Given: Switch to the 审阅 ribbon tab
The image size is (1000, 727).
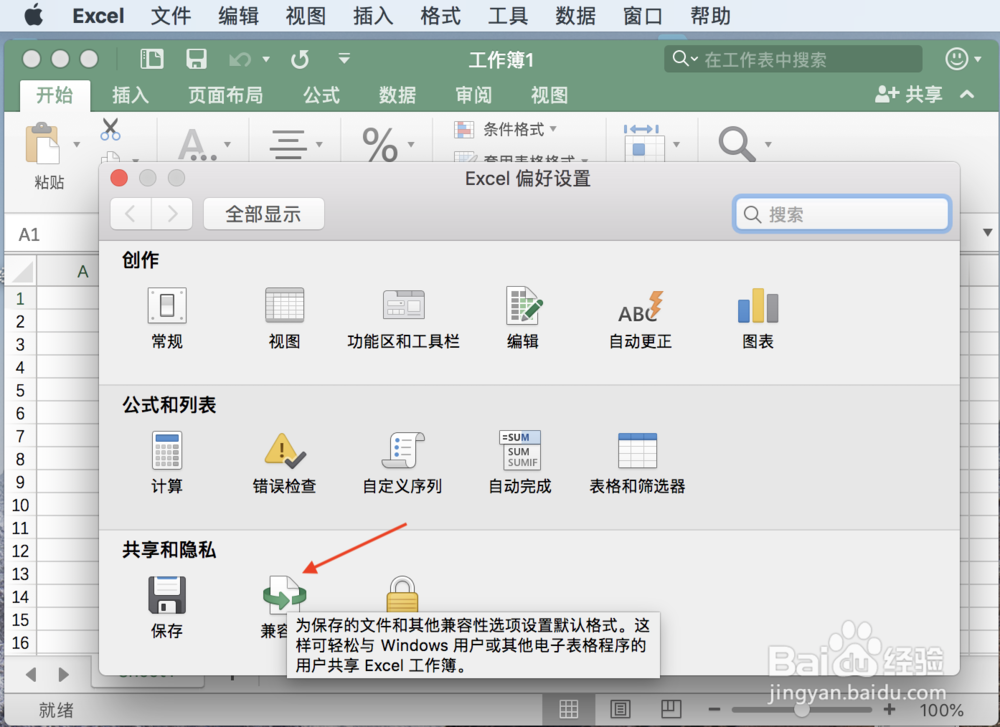Looking at the screenshot, I should 473,96.
